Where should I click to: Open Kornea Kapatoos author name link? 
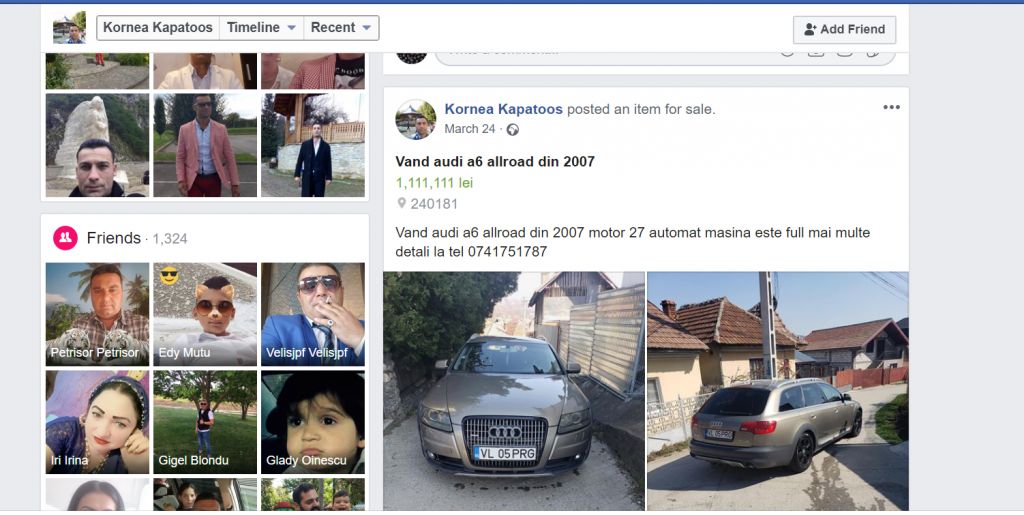pos(504,109)
